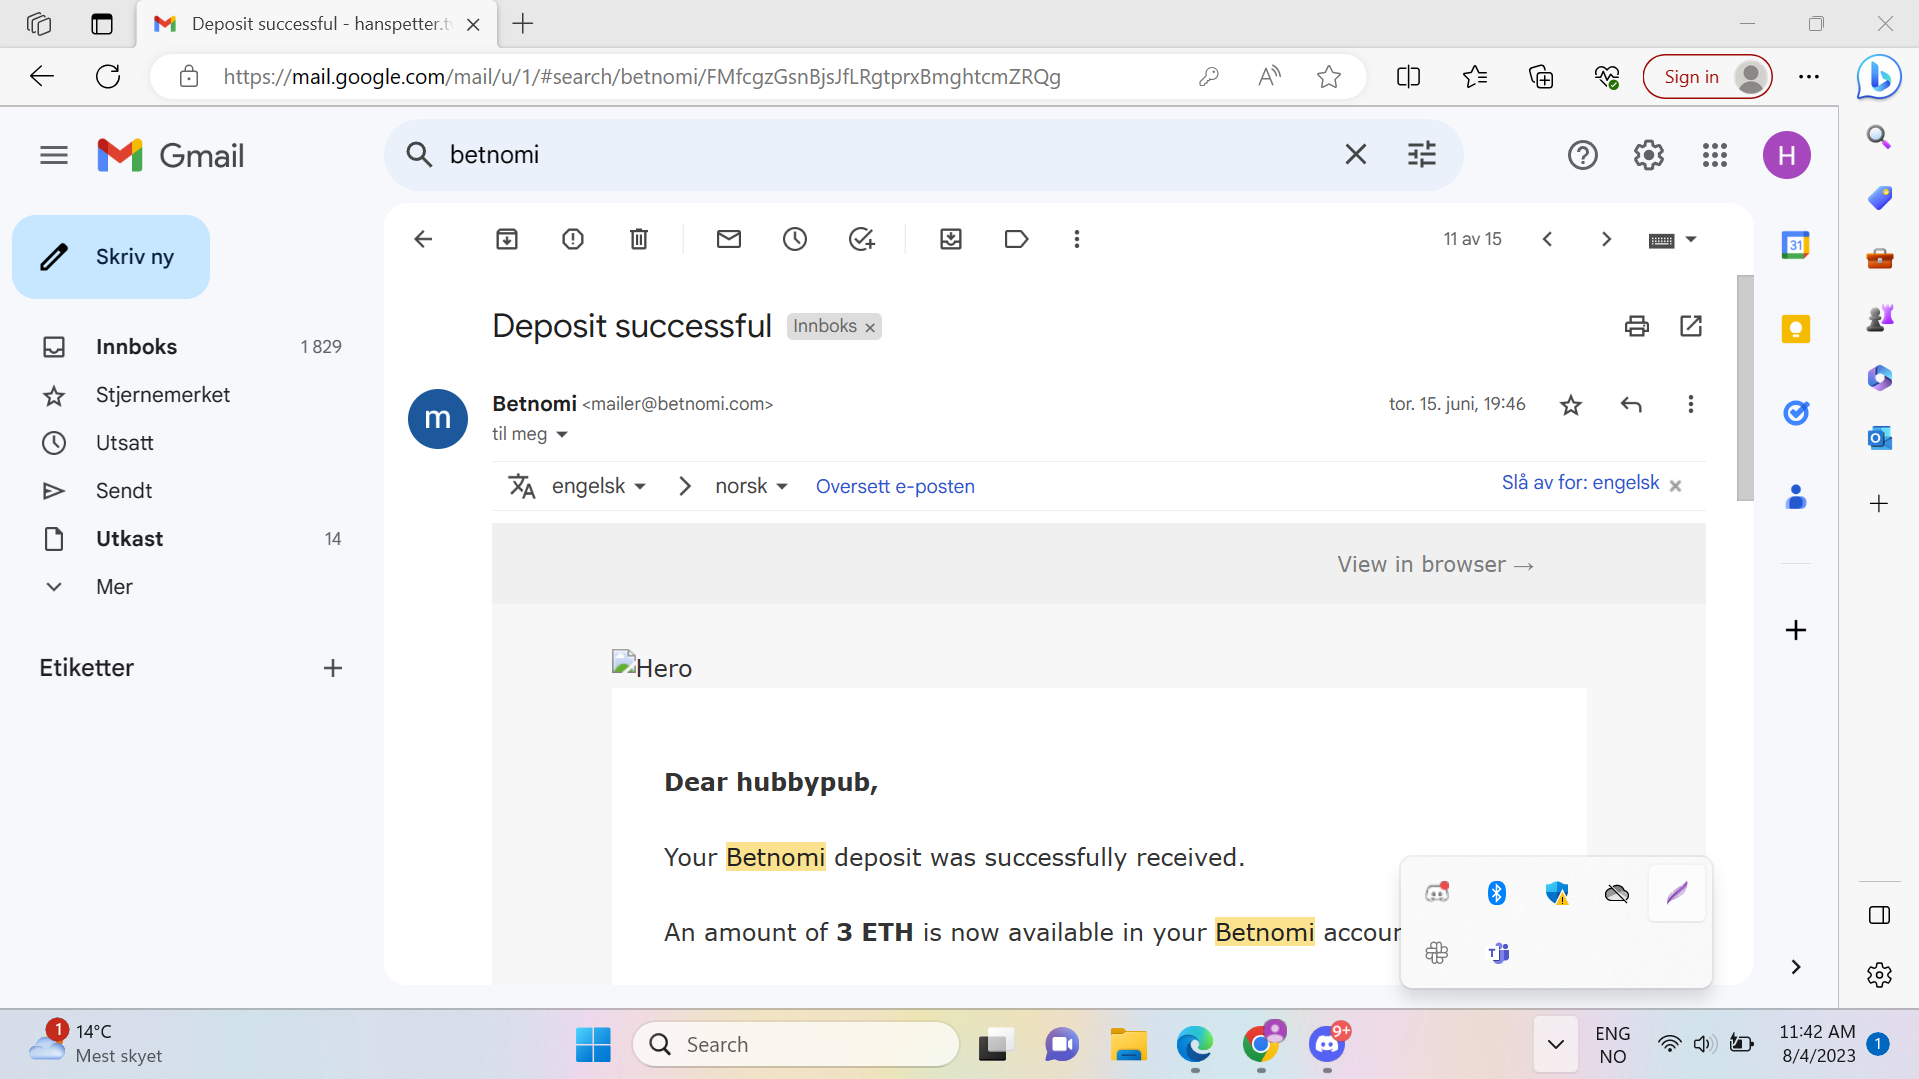1919x1079 pixels.
Task: Go to the newer email arrow
Action: 1547,239
